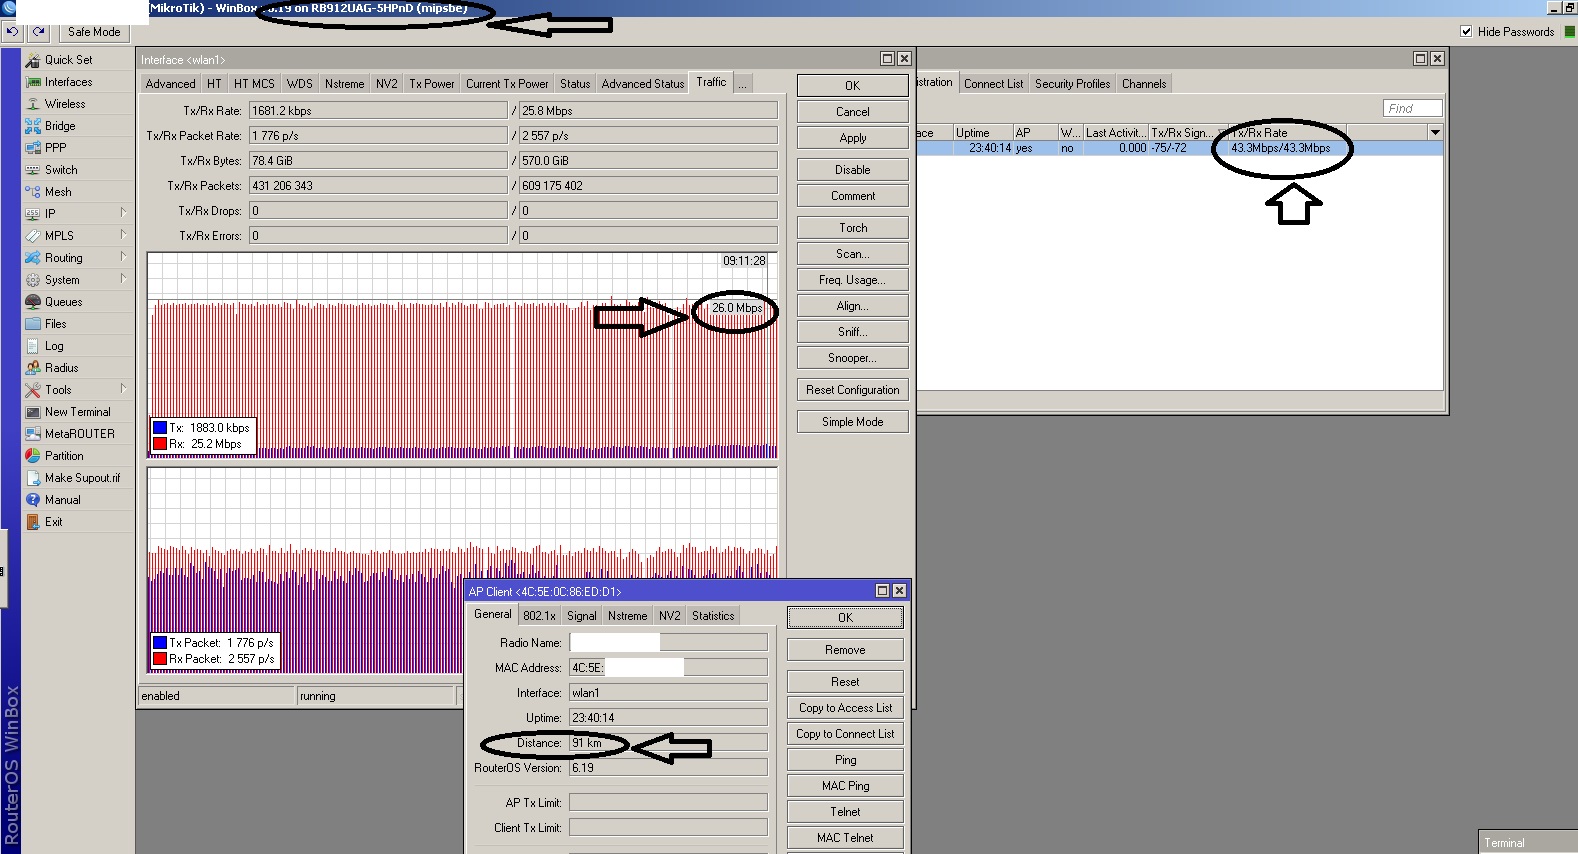
Task: Open the Radius settings
Action: [61, 368]
